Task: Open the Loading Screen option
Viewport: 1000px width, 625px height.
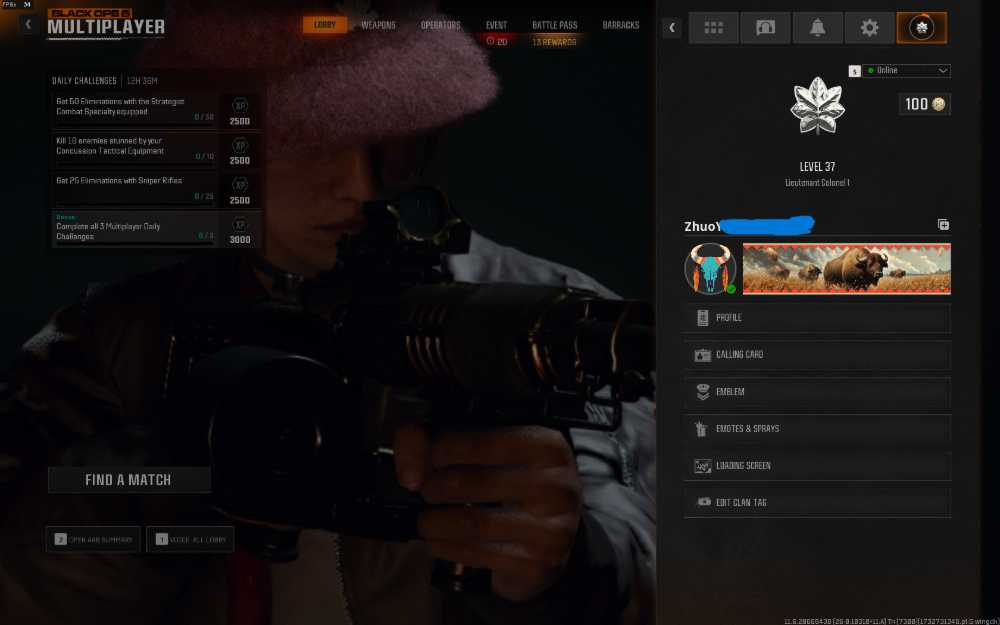Action: click(x=818, y=466)
